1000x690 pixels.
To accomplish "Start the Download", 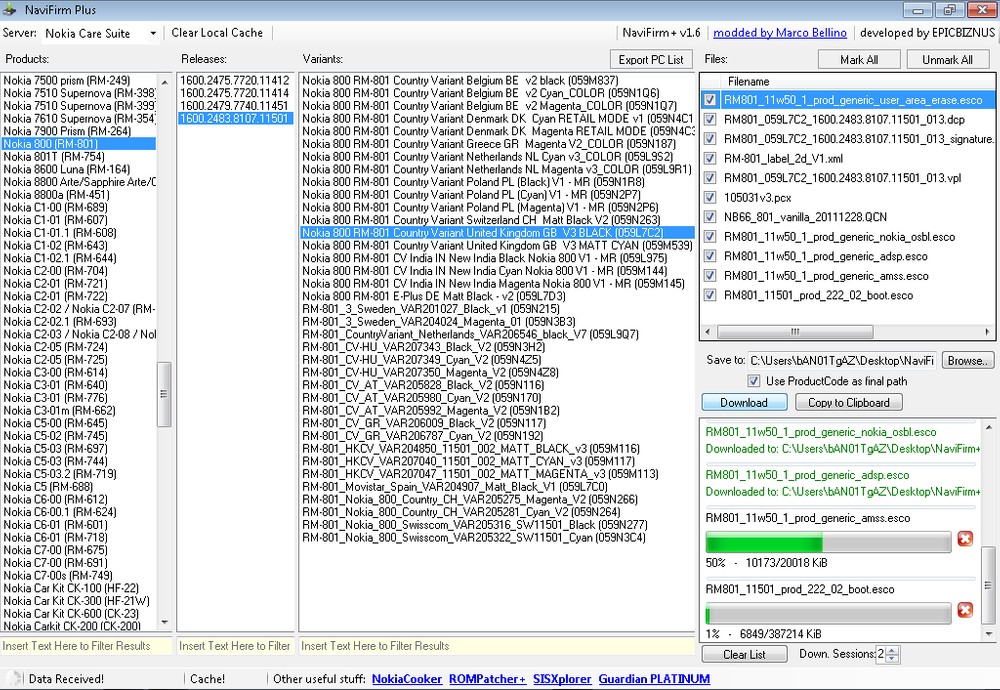I will (x=744, y=403).
